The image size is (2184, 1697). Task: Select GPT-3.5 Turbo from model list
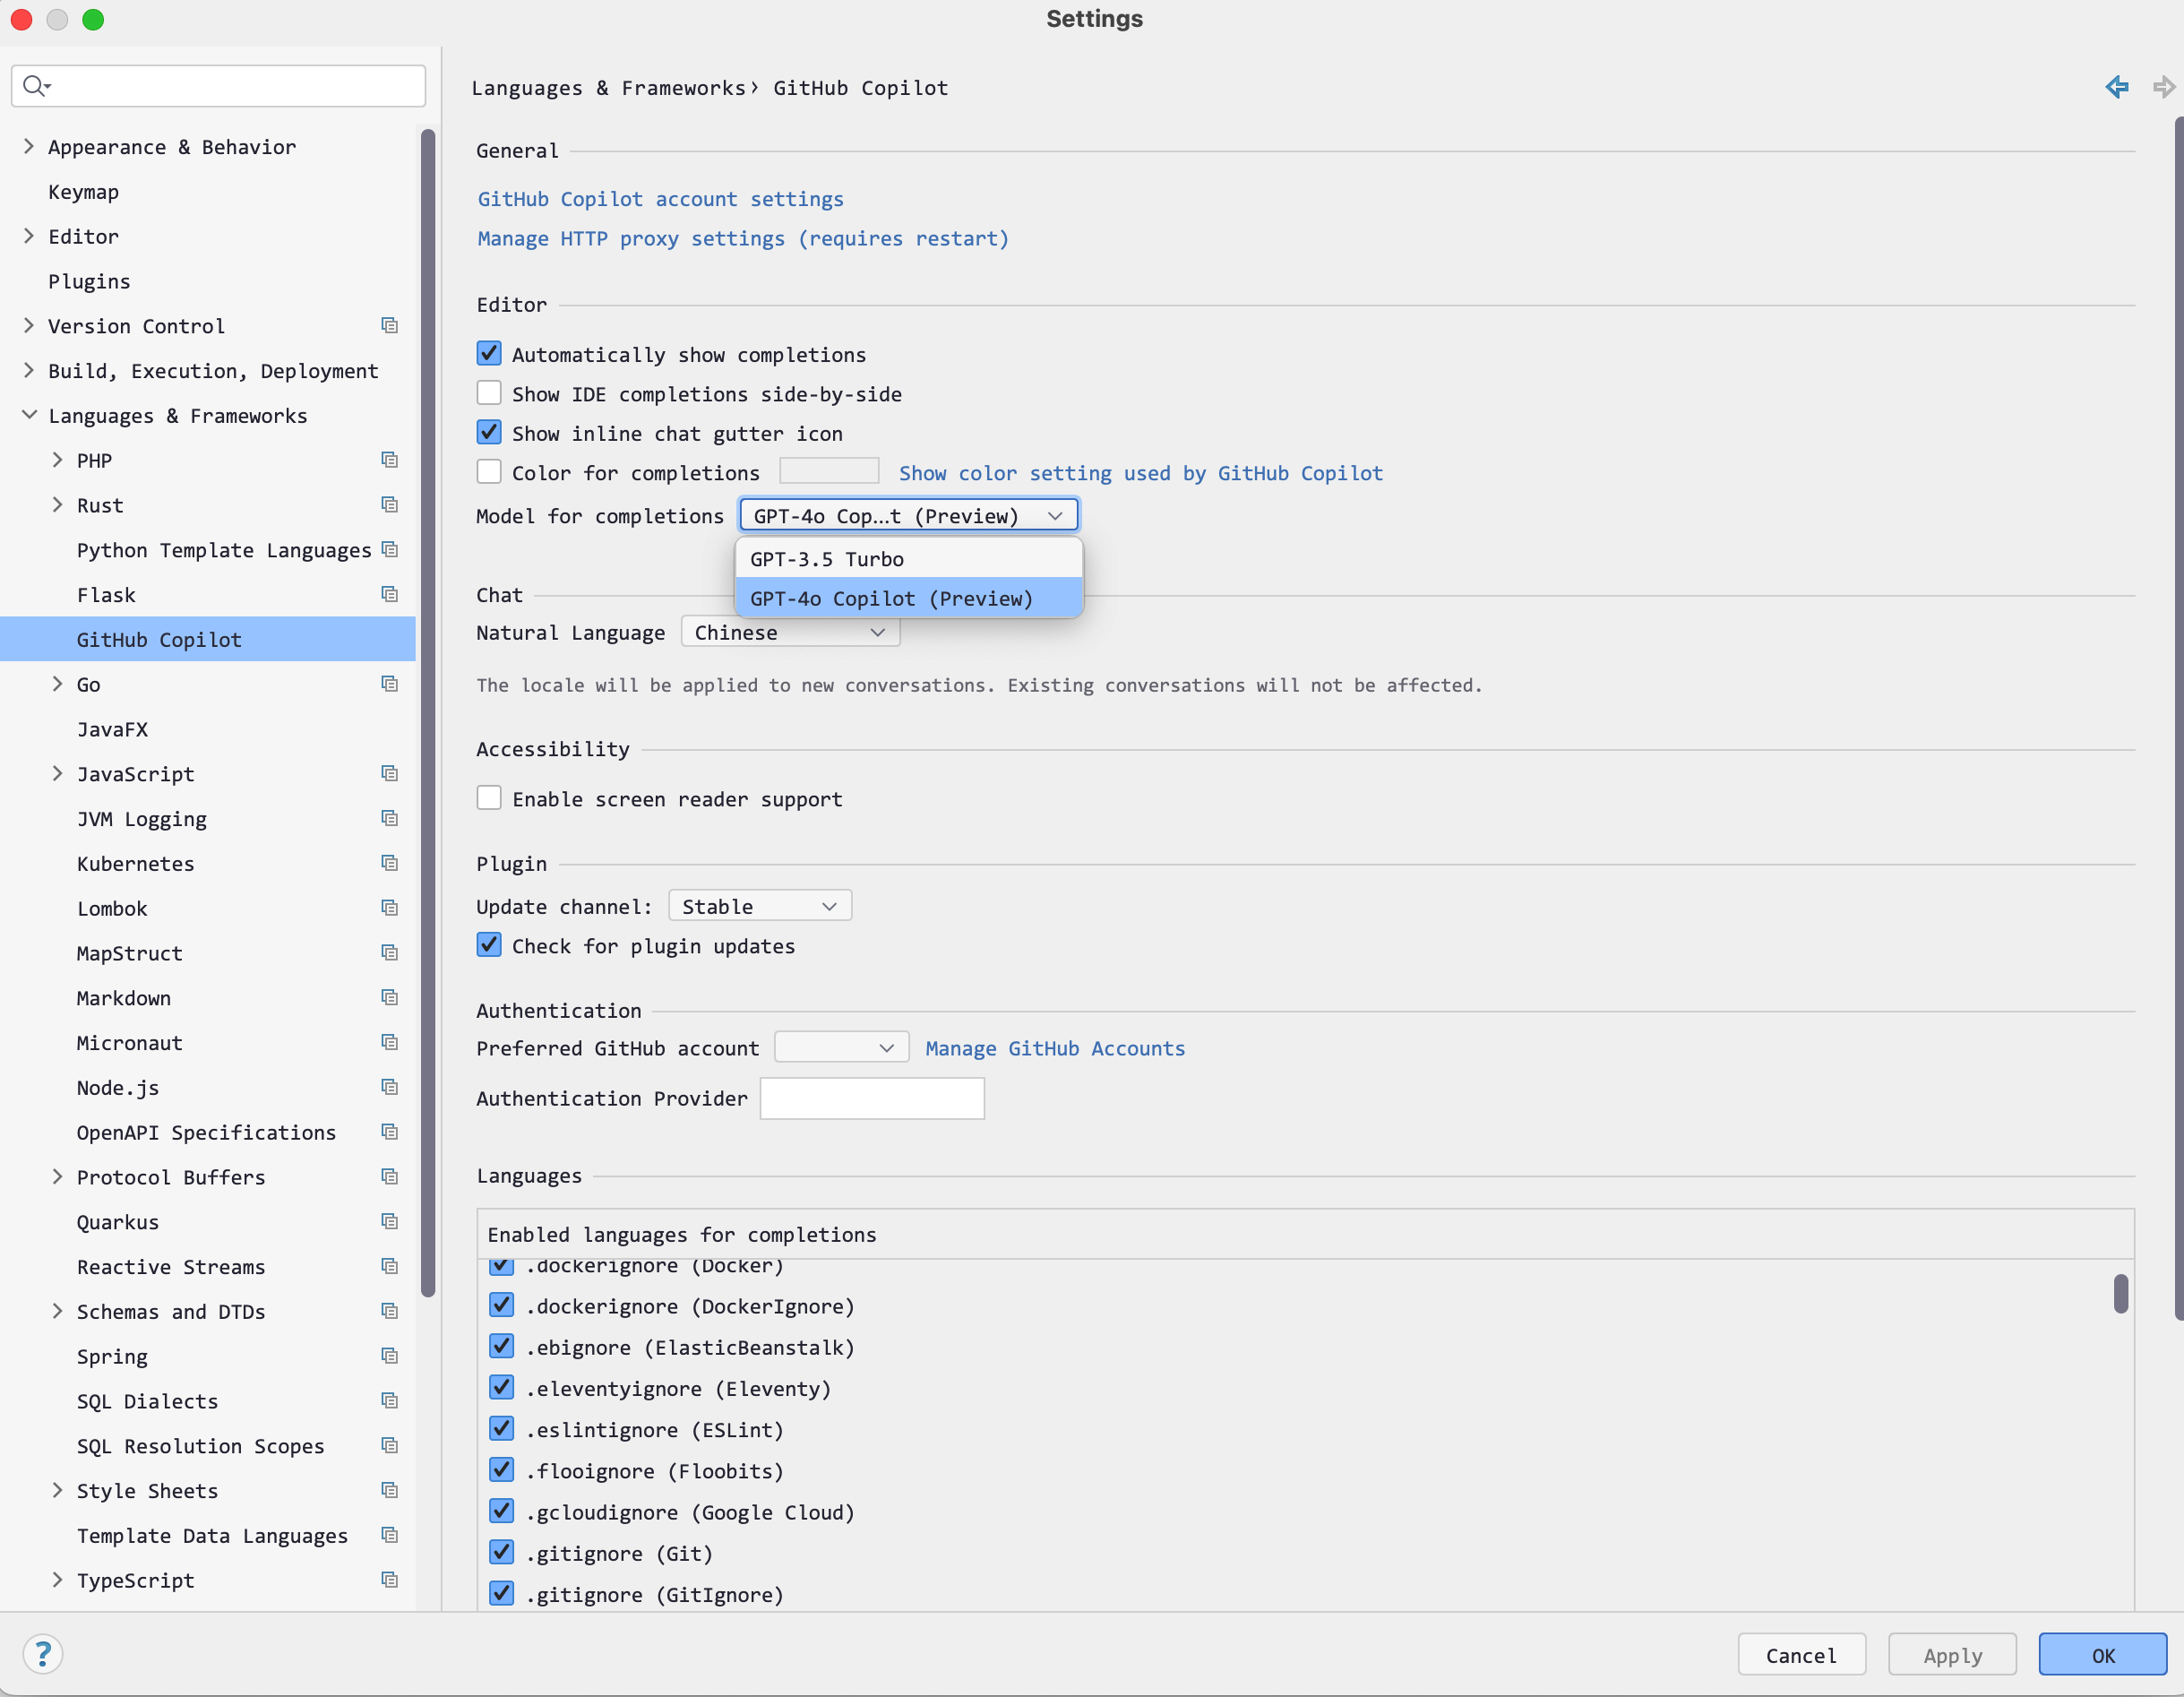point(909,559)
